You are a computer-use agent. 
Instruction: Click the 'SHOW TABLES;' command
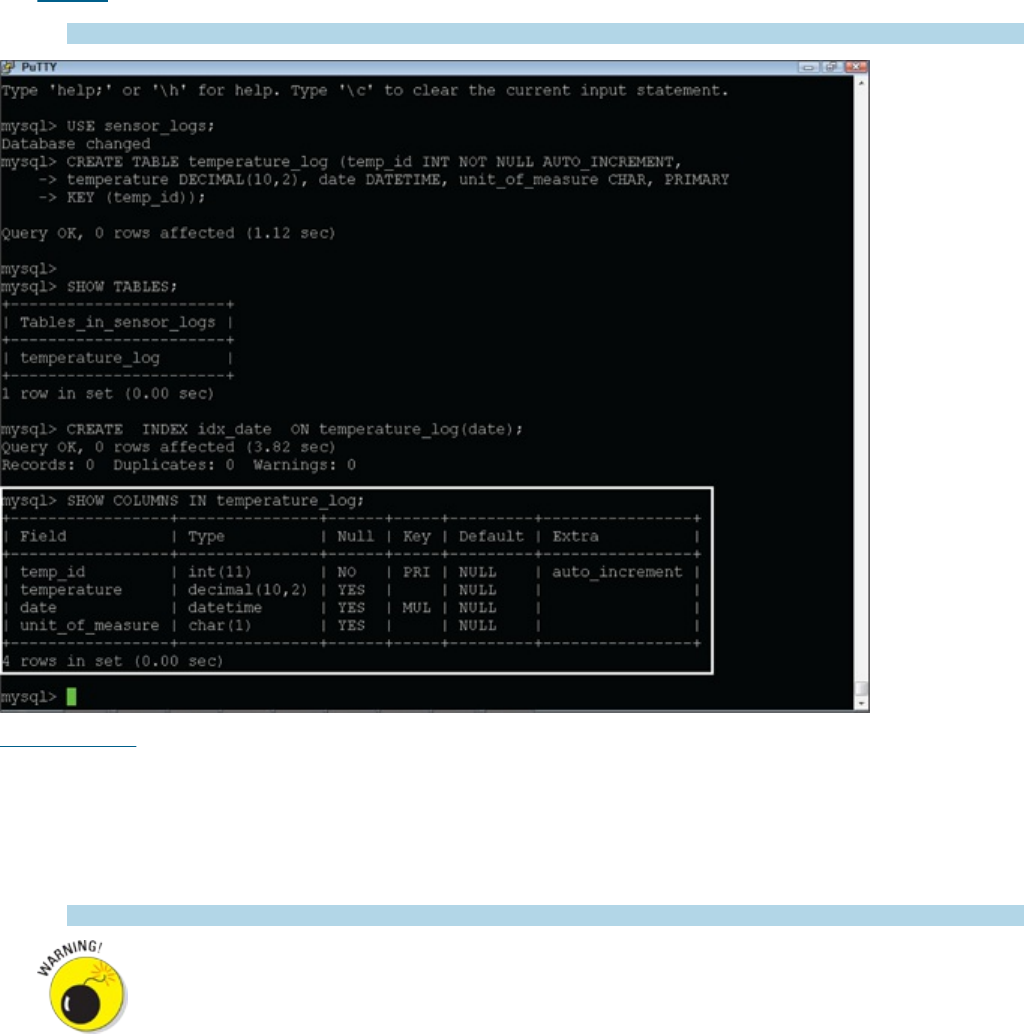click(x=122, y=287)
